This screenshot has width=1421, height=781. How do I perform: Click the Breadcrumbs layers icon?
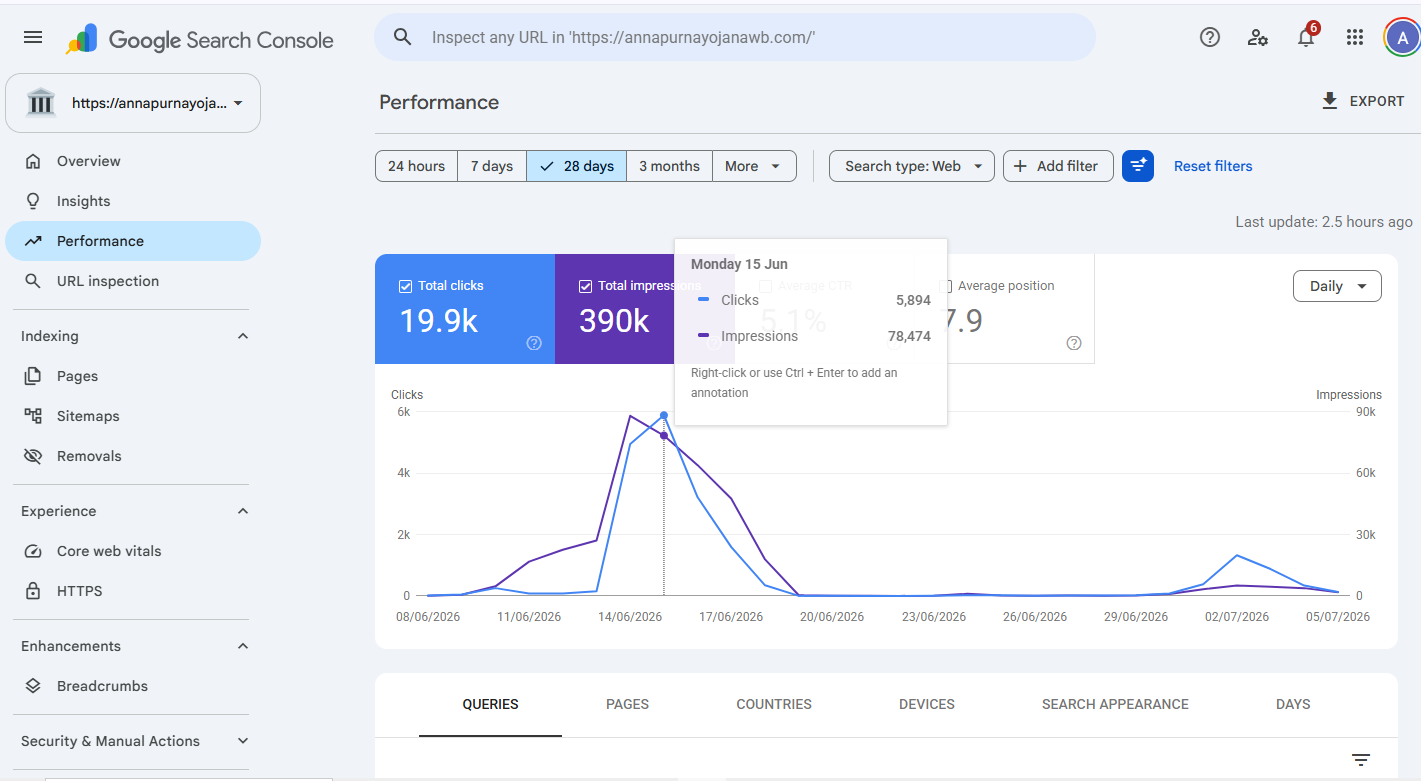pos(33,686)
